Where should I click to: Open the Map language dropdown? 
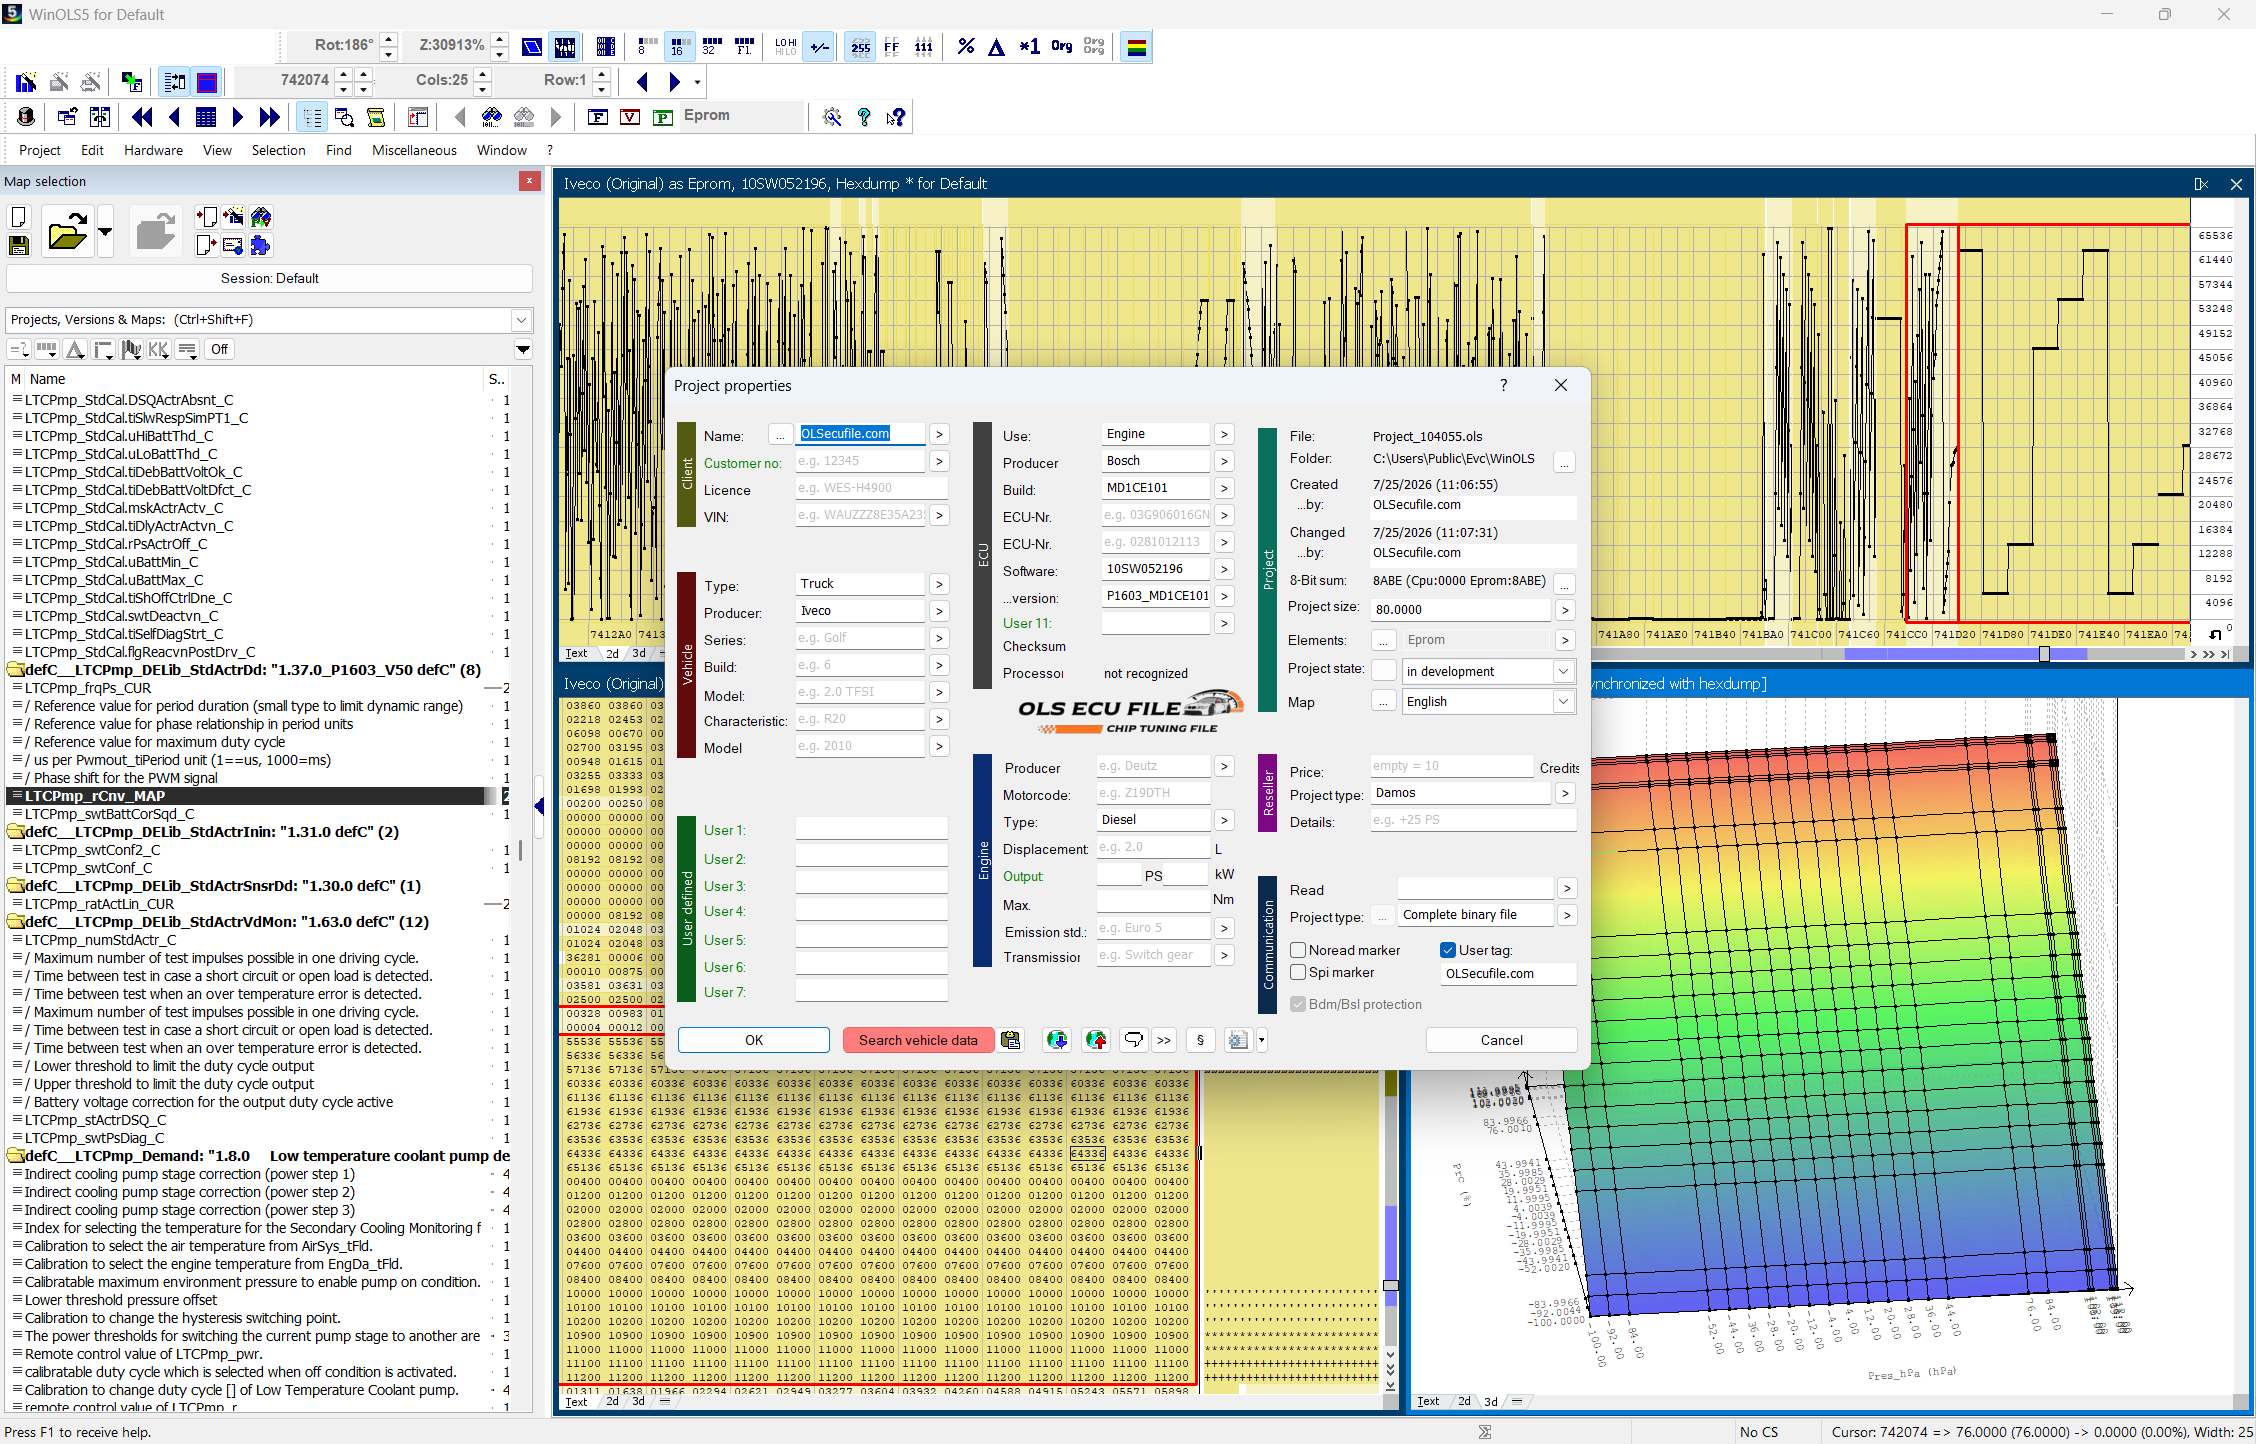click(x=1563, y=701)
